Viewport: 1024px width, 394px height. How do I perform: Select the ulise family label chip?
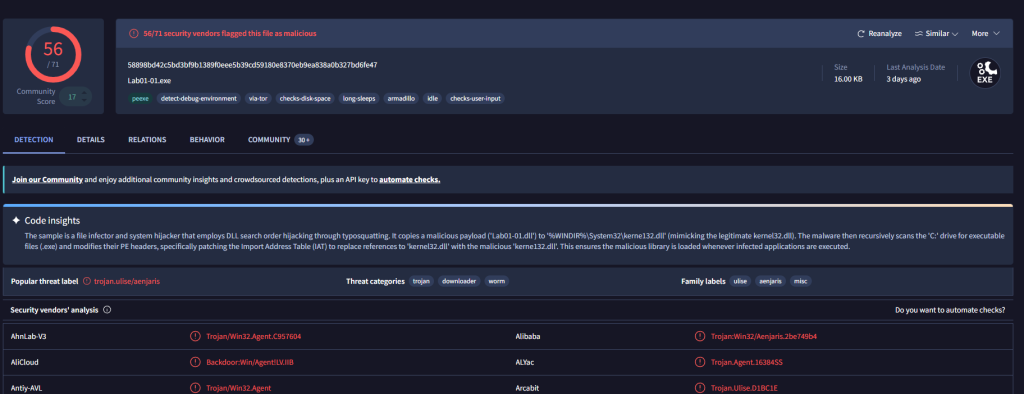(x=741, y=281)
